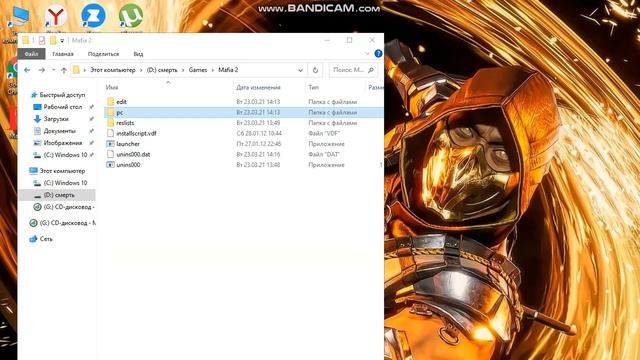This screenshot has width=640, height=360.
Task: Open the Поделиться ribbon tab
Action: pyautogui.click(x=103, y=54)
